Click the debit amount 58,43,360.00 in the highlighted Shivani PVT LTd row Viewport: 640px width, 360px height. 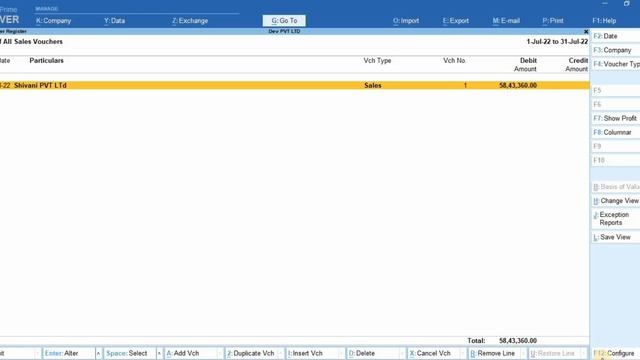518,85
